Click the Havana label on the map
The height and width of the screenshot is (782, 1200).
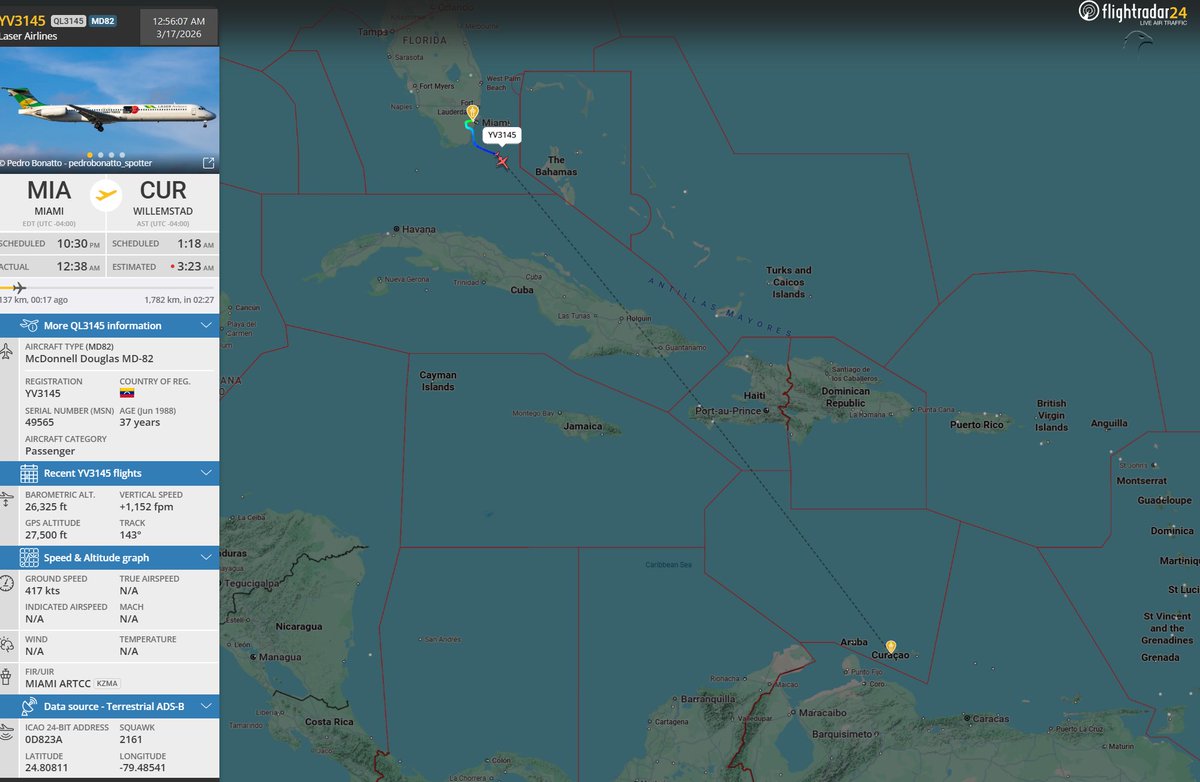tap(419, 229)
